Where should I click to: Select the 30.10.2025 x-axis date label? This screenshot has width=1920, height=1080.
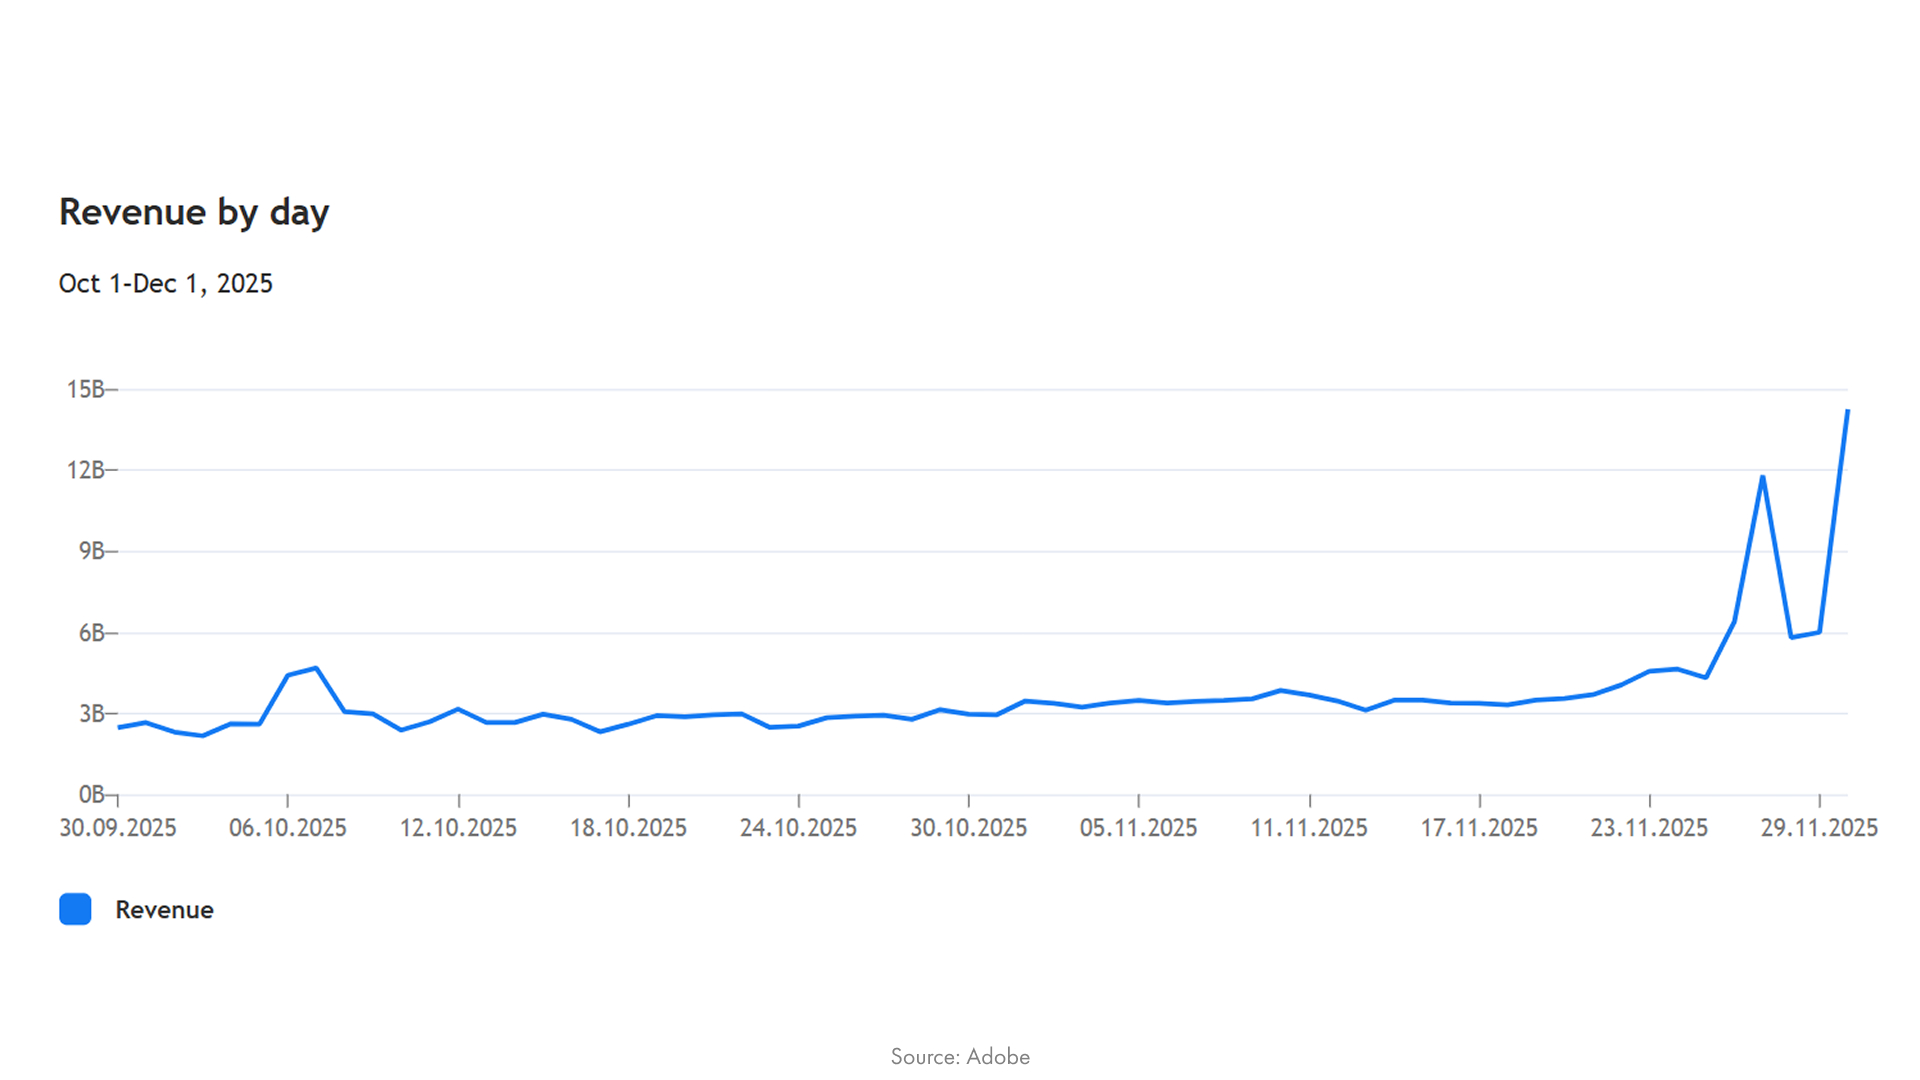[x=968, y=828]
